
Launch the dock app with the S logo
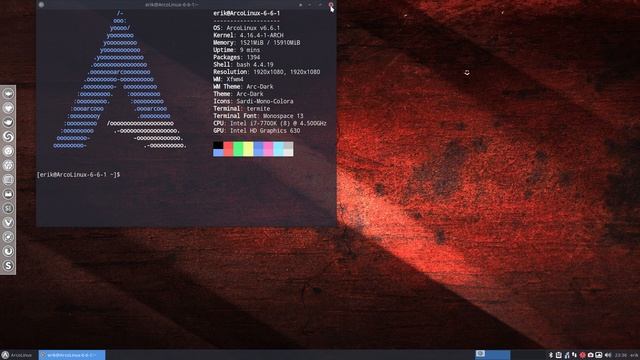click(x=8, y=266)
